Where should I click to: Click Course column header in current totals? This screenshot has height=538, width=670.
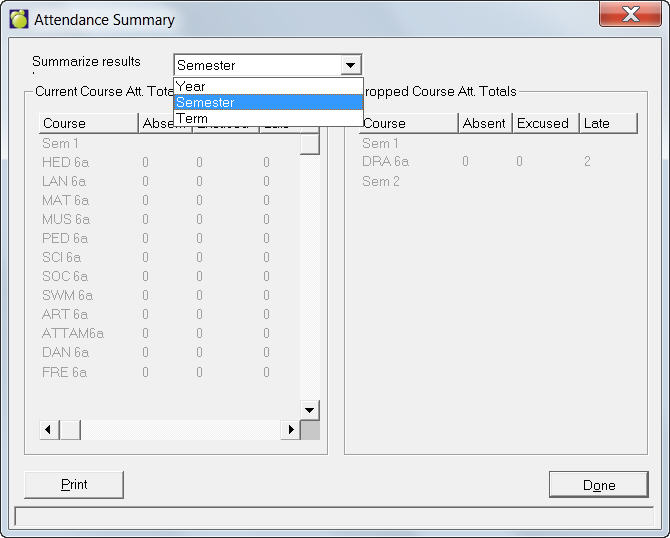pos(88,124)
